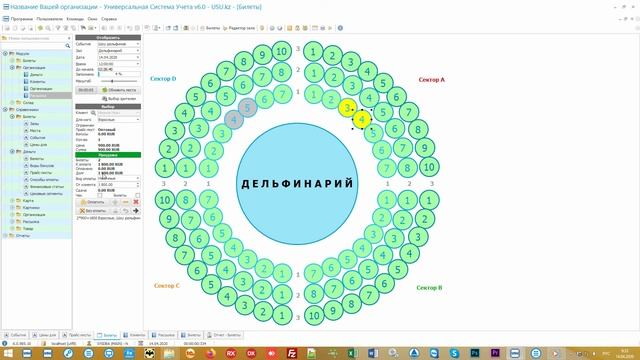Viewport: 640px width, 360px height.
Task: Switch to the Цены дня bottom tab
Action: click(x=44, y=335)
